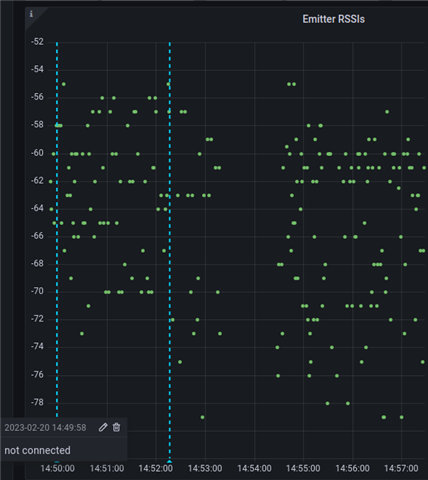
Task: Click the 14:57:00 x-axis time label
Action: (401, 468)
